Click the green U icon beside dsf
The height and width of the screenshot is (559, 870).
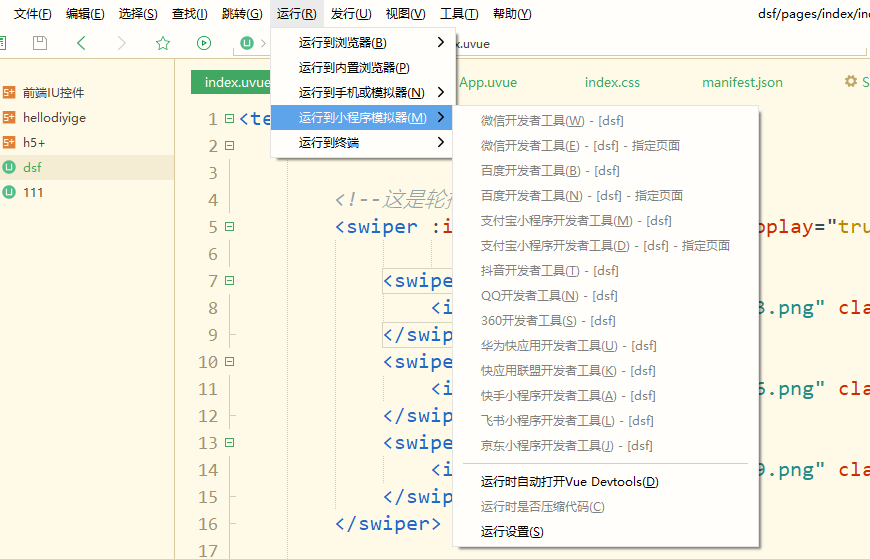(x=9, y=167)
